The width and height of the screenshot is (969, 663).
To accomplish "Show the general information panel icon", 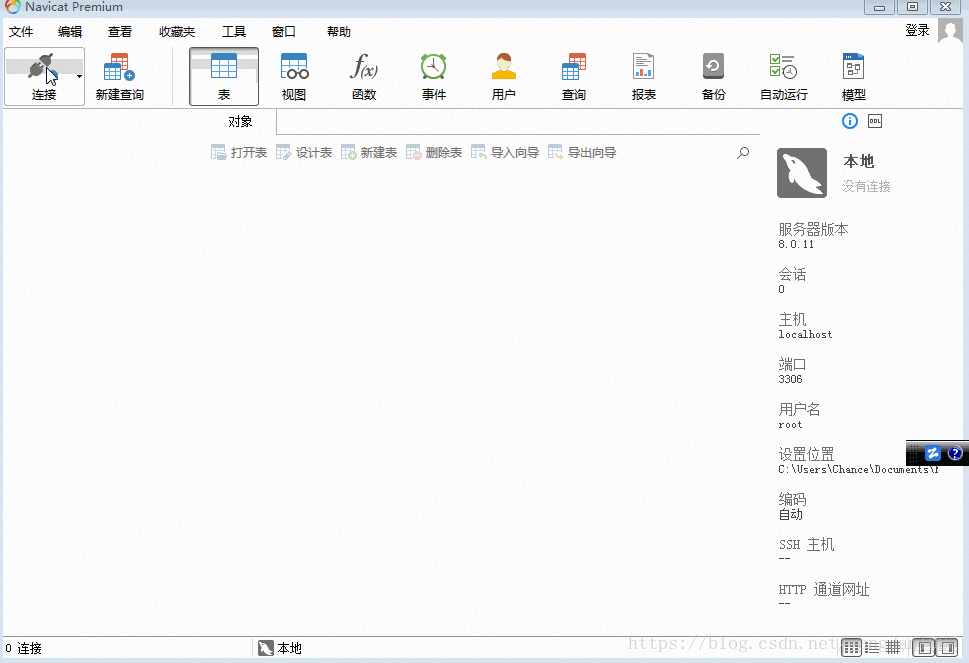I will (850, 121).
